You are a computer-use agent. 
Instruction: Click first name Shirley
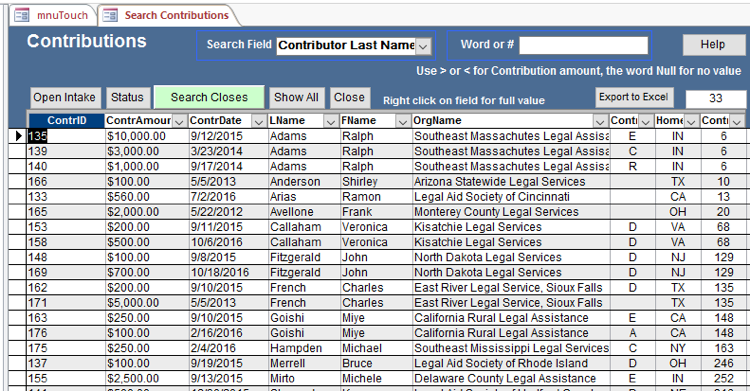[x=375, y=182]
